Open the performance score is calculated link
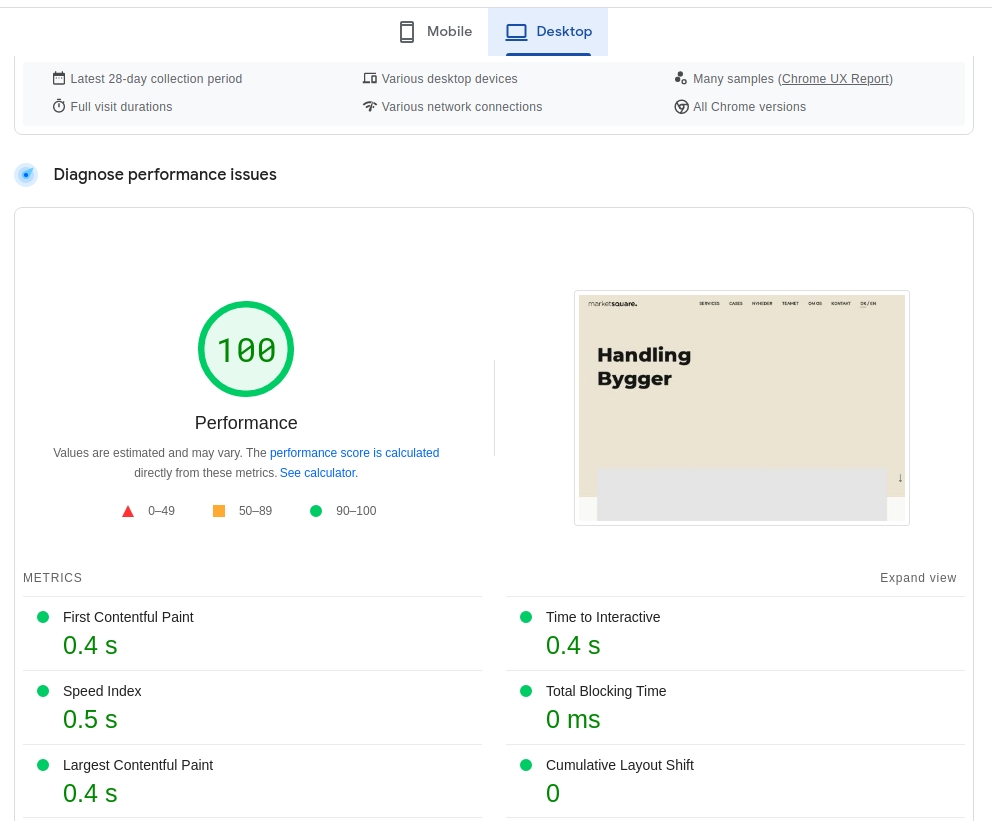The image size is (992, 821). click(354, 453)
